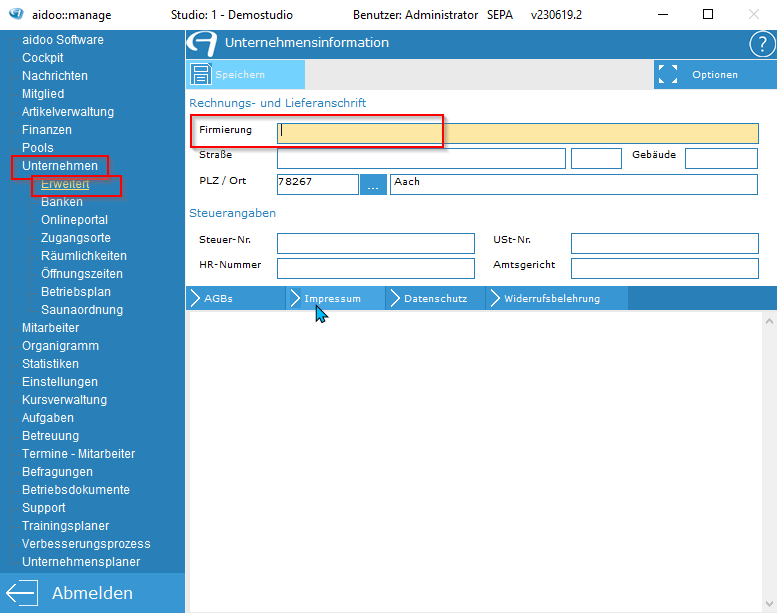This screenshot has width=777, height=613.
Task: Click the PLZ lookup ellipsis button
Action: (373, 184)
